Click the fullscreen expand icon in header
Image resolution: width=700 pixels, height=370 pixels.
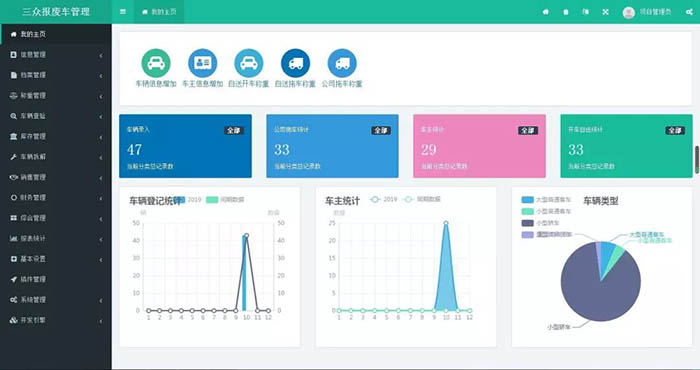click(605, 12)
